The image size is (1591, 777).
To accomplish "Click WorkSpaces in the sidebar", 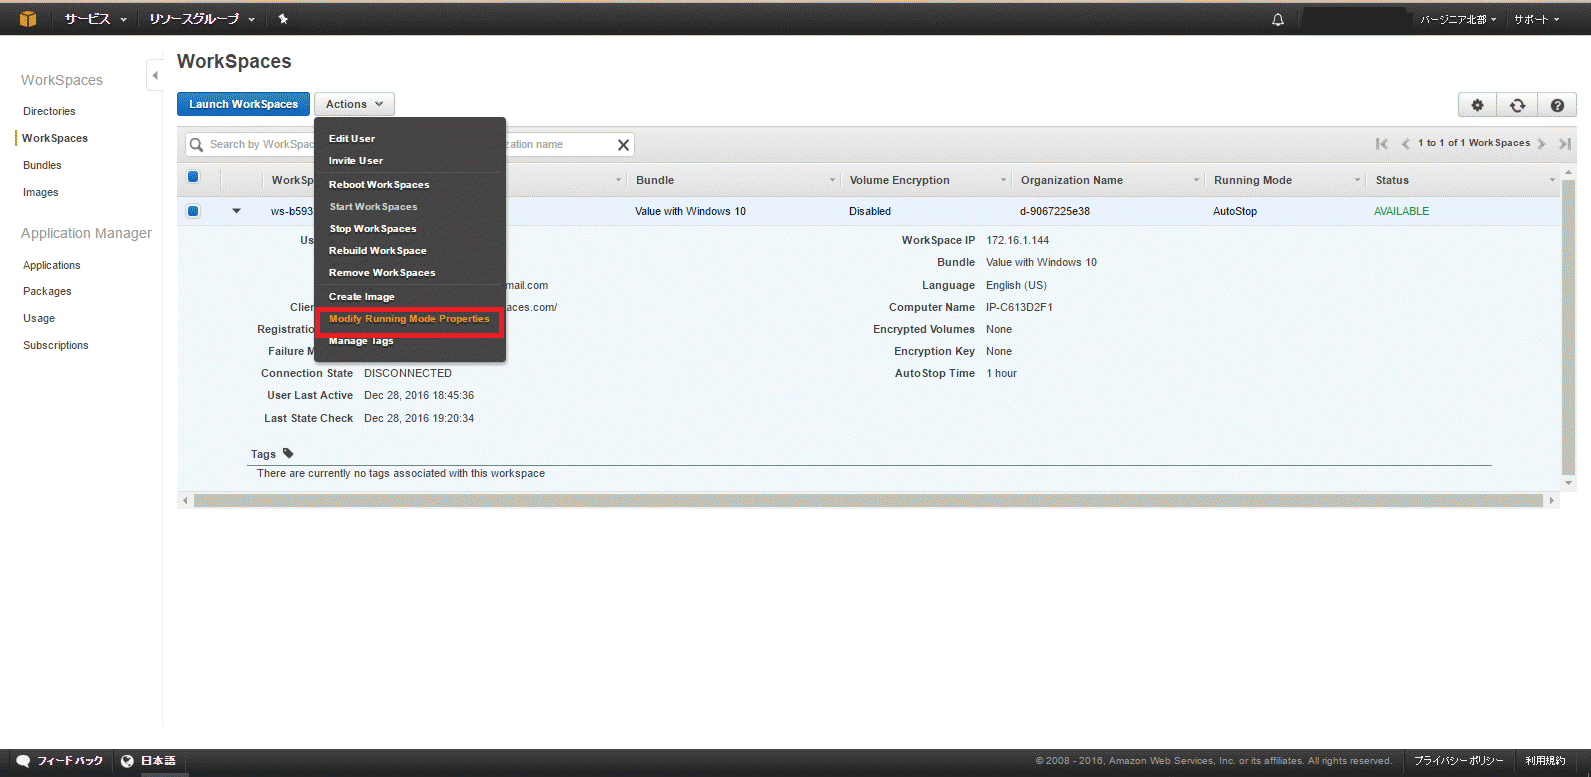I will pos(55,138).
